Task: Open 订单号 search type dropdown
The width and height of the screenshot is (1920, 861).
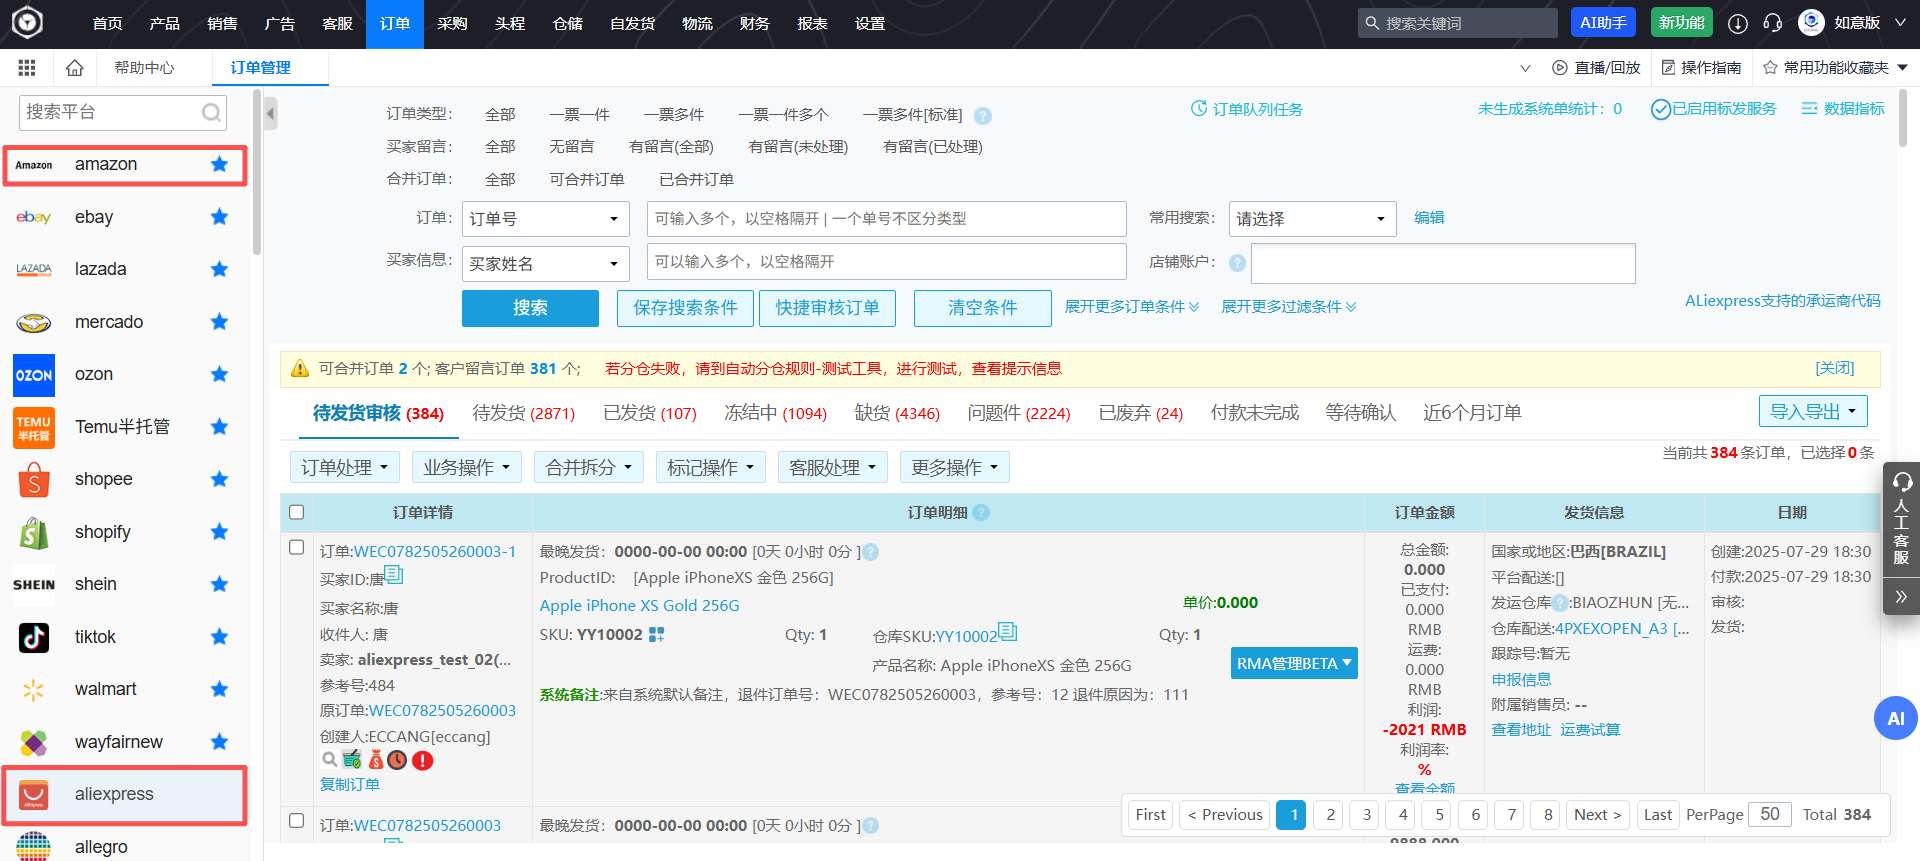Action: [546, 219]
